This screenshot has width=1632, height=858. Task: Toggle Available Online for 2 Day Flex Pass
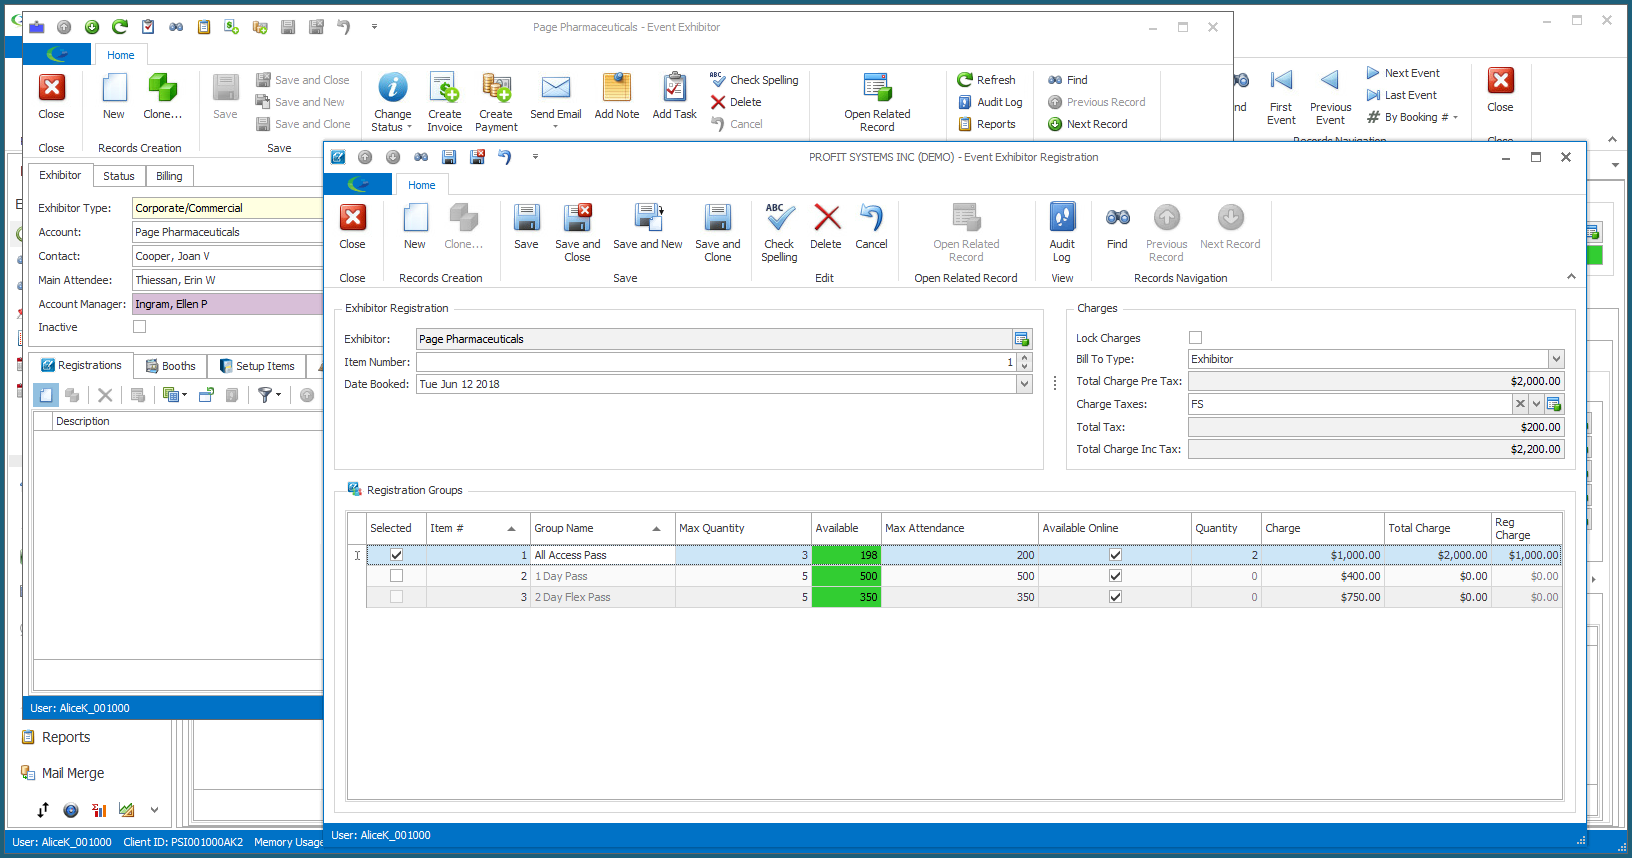1115,597
